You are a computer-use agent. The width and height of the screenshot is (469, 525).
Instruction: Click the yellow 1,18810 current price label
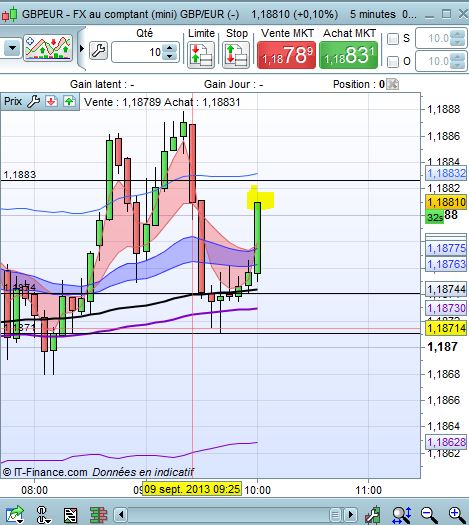click(x=446, y=202)
